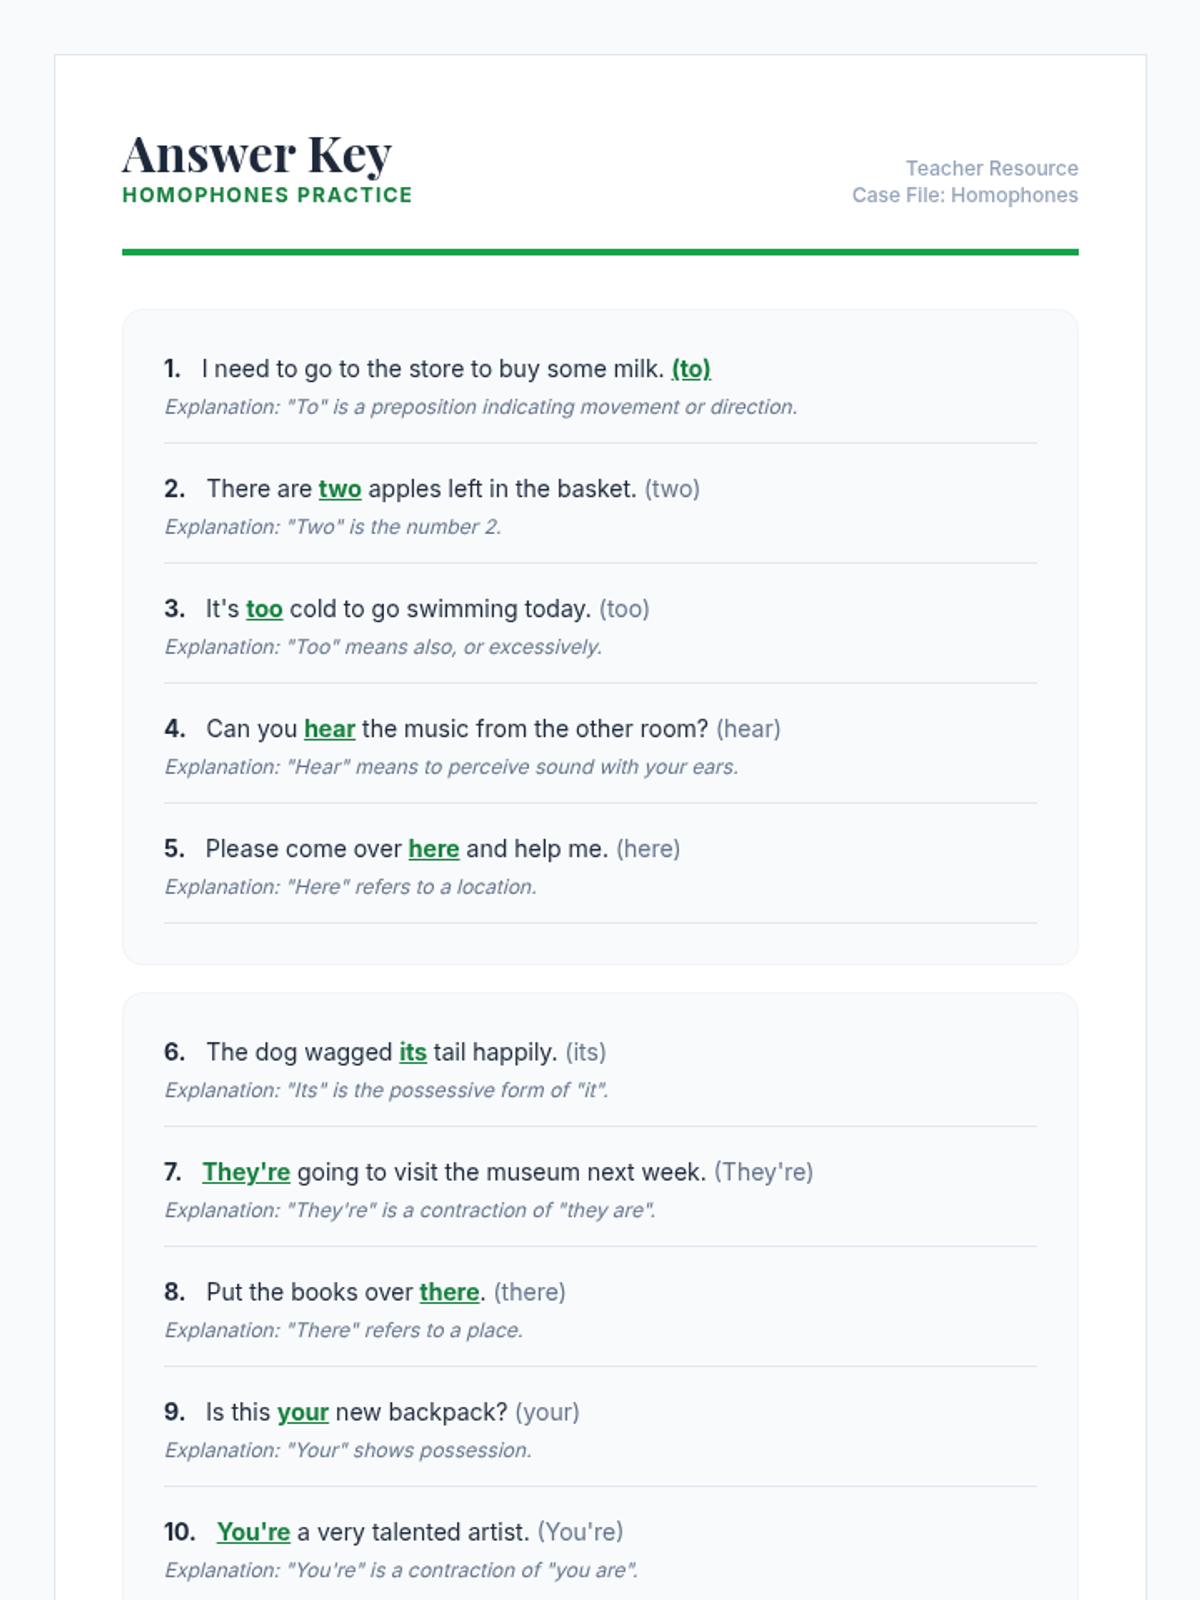Click the underlined "You're" starting sentence 10
This screenshot has width=1200, height=1600.
pos(253,1532)
